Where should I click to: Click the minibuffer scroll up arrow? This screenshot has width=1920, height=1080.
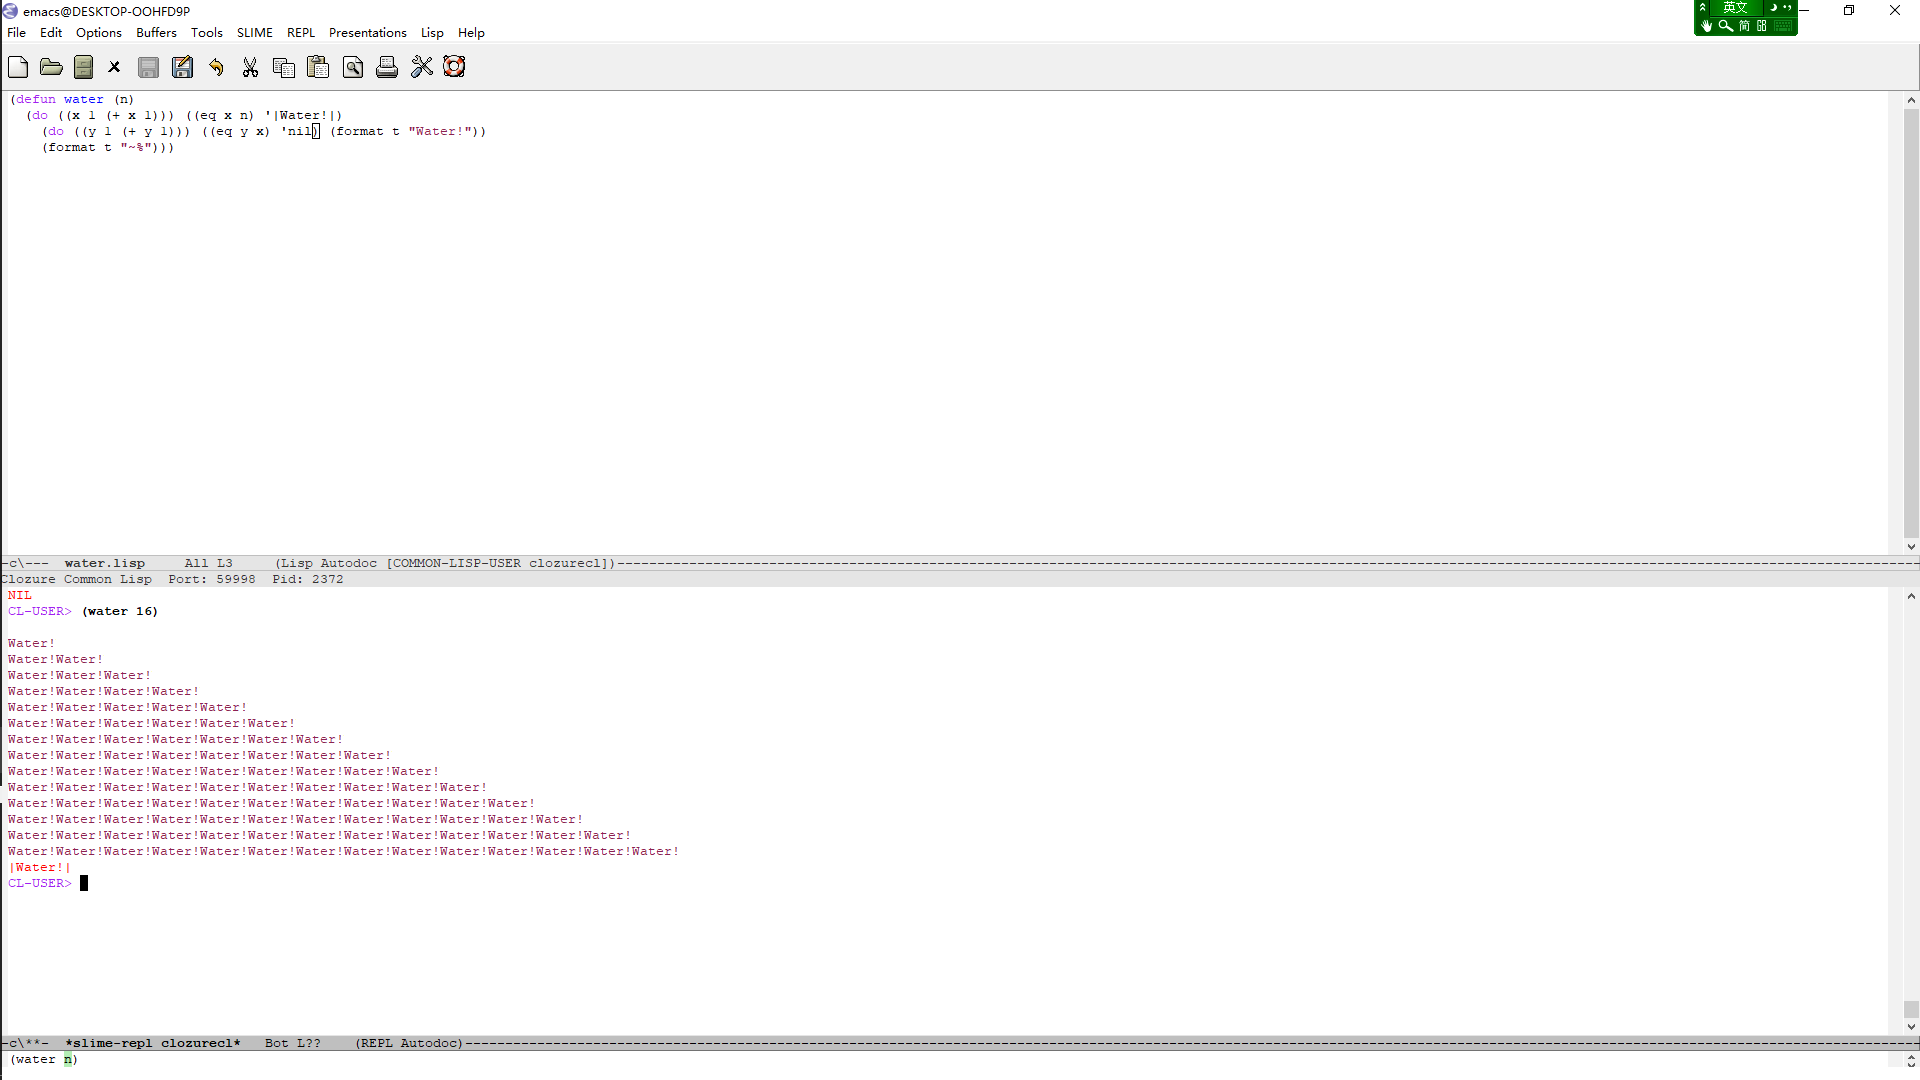1911,1058
